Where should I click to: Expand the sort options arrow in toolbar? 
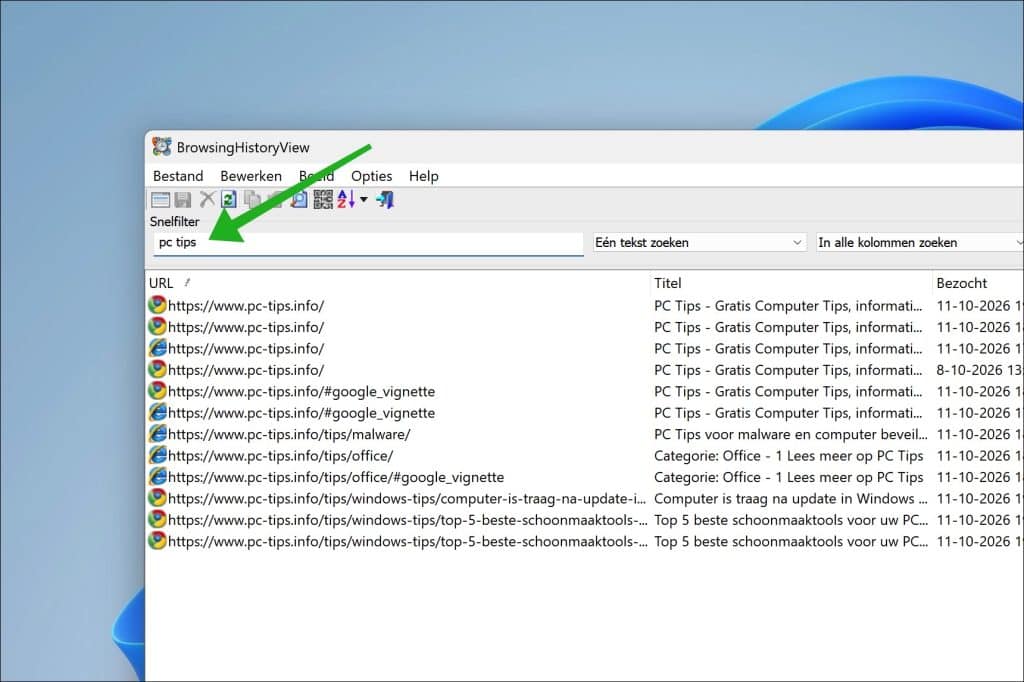pyautogui.click(x=364, y=200)
